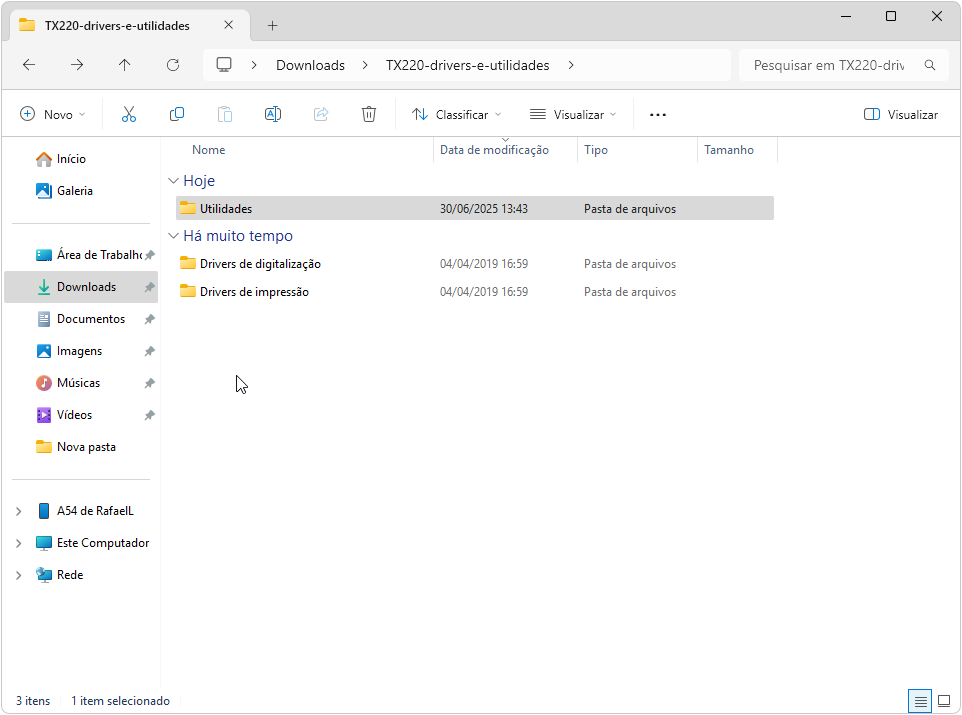Click the 1 item selecionado status text
The height and width of the screenshot is (715, 962).
[x=120, y=701]
